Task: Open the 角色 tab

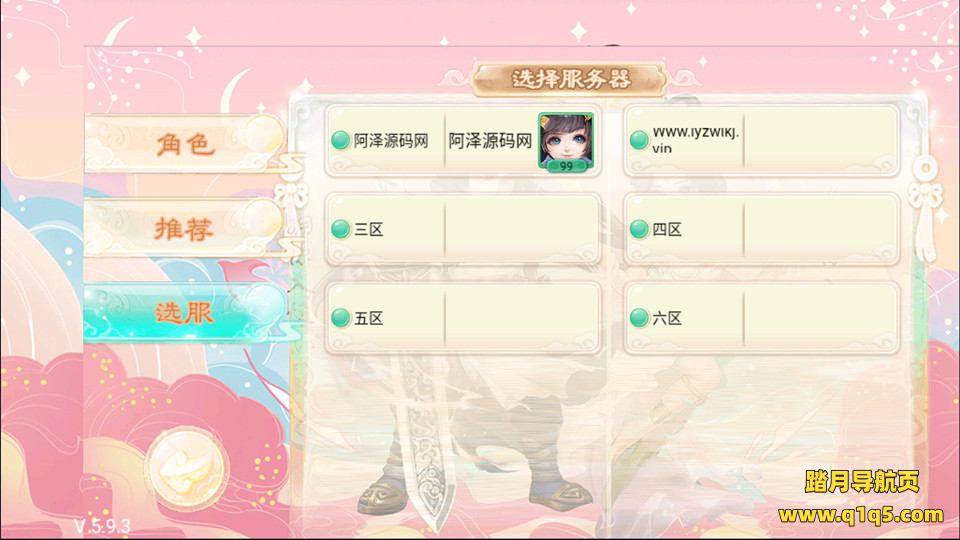Action: coord(184,143)
